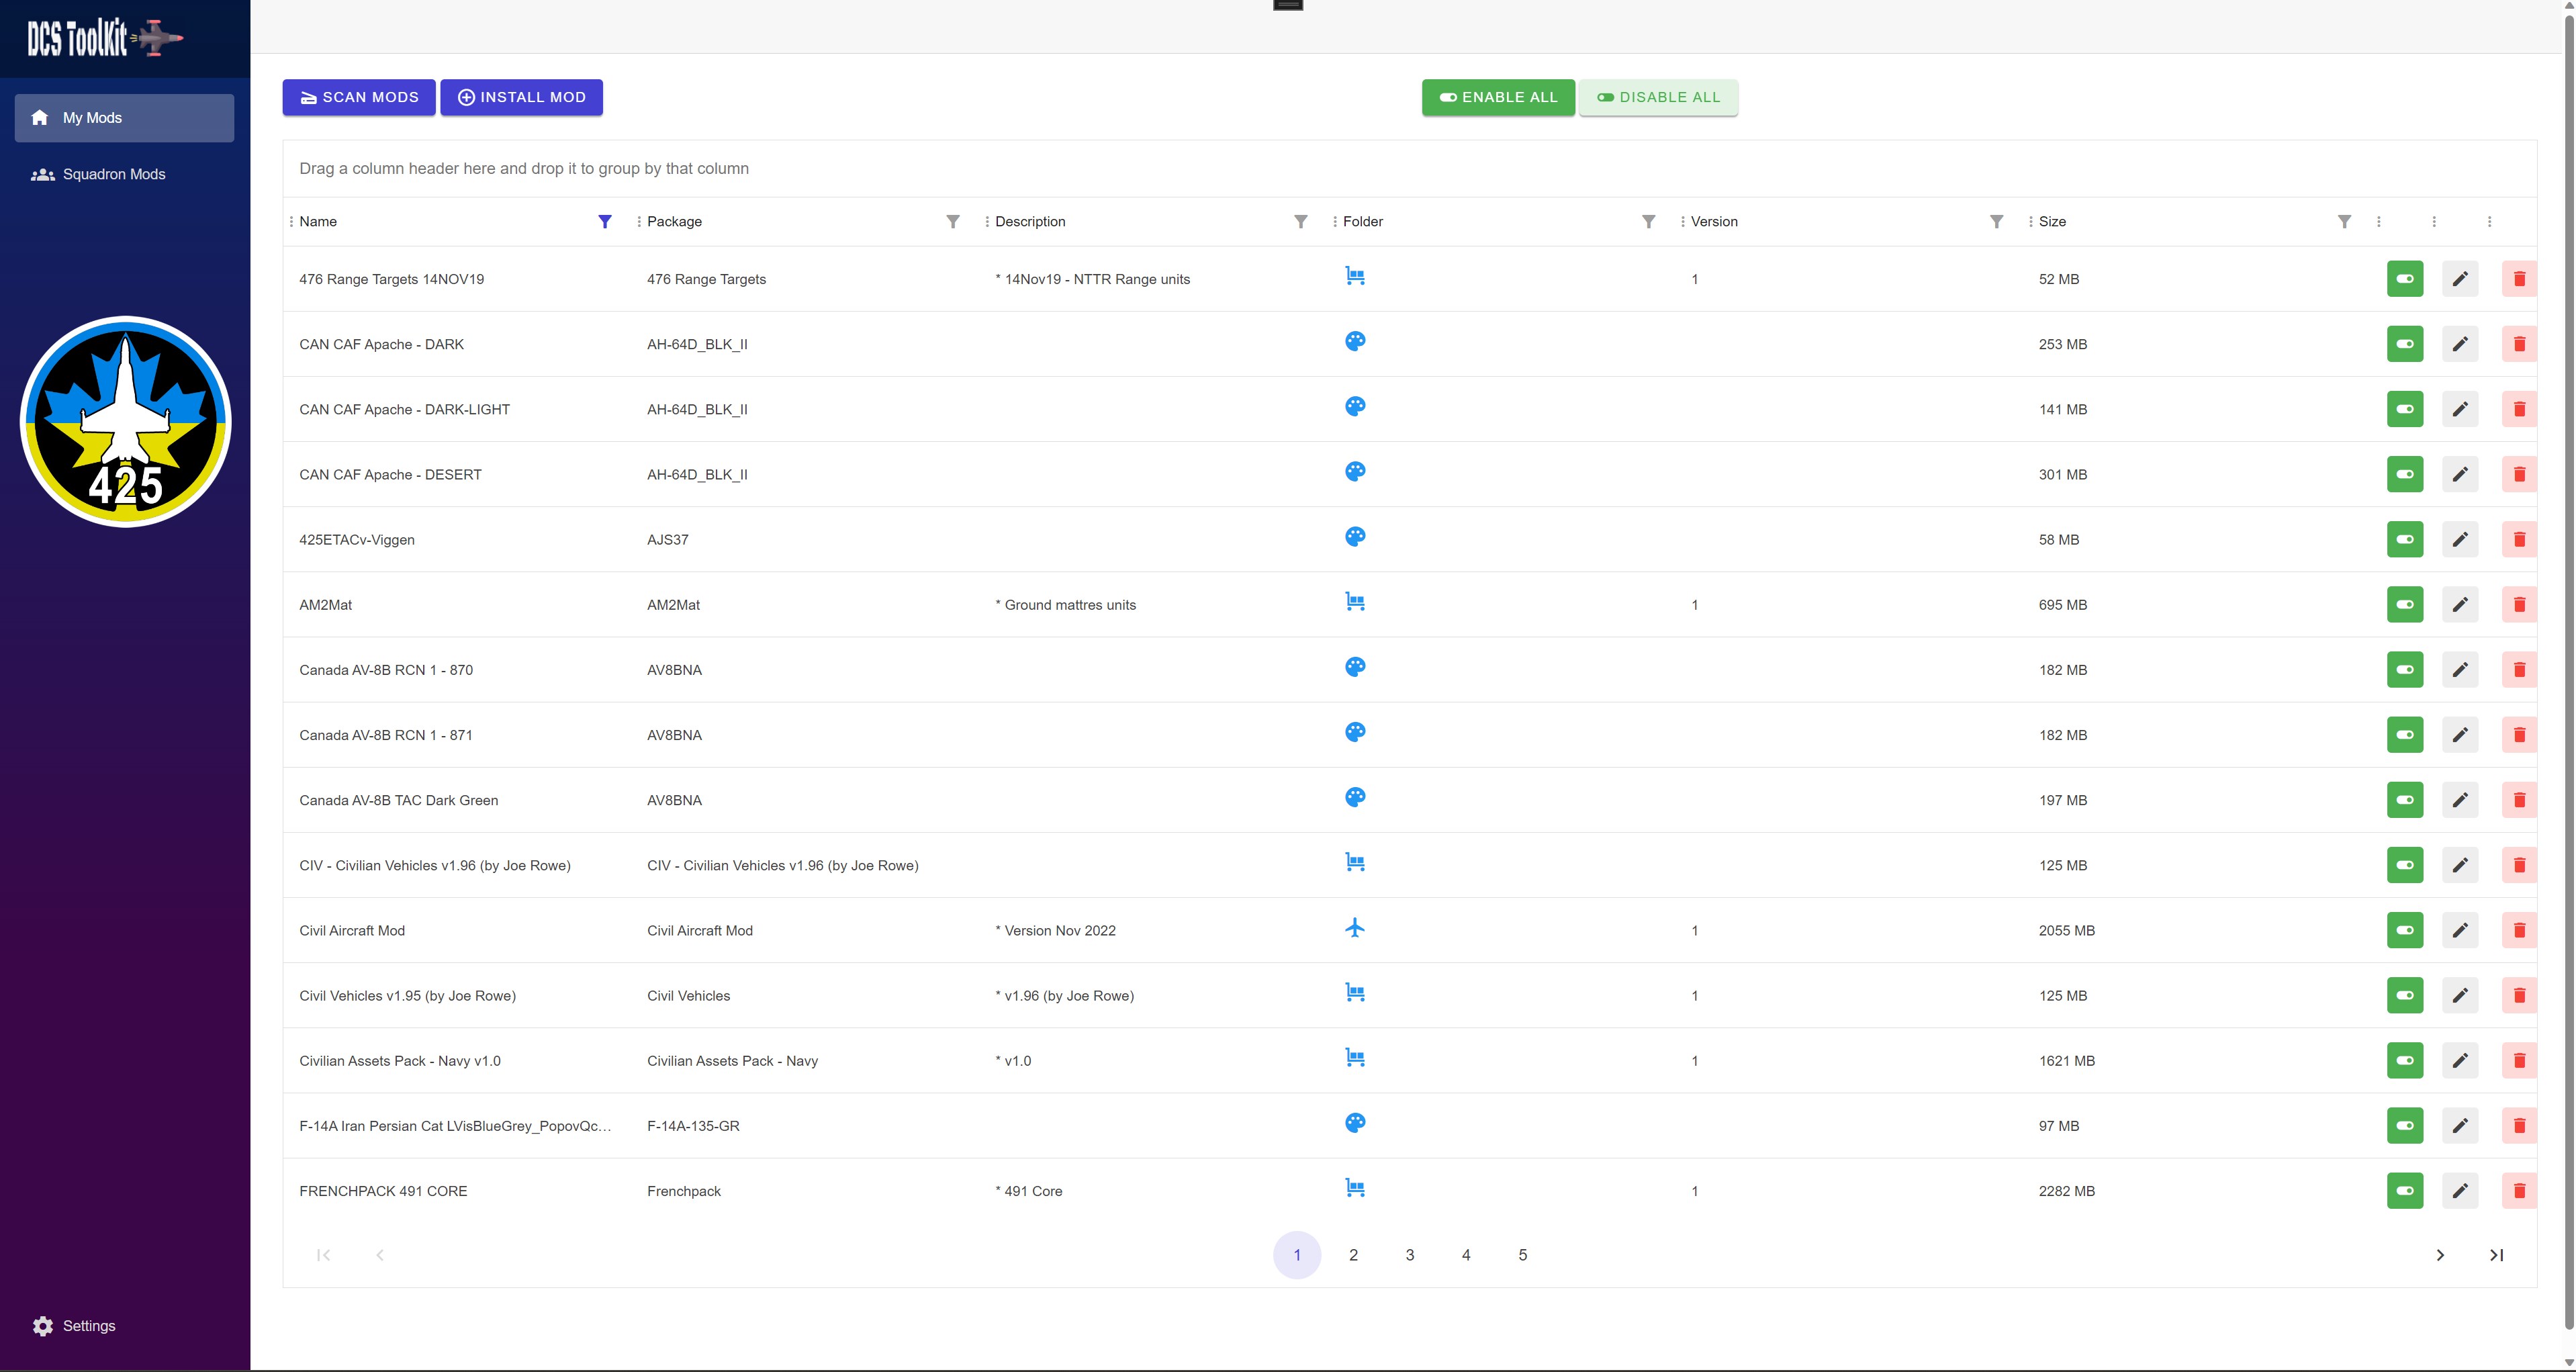Jump to the last page arrow

(x=2497, y=1255)
